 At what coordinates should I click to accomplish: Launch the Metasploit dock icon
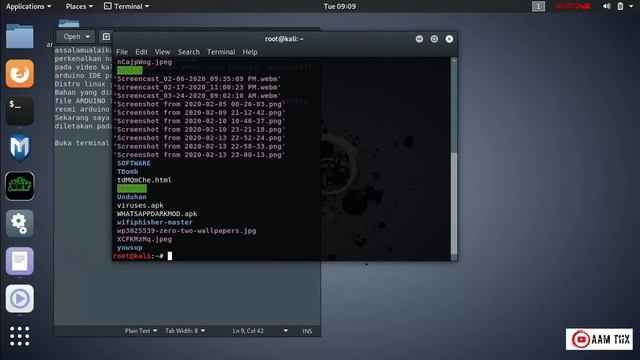coord(20,148)
